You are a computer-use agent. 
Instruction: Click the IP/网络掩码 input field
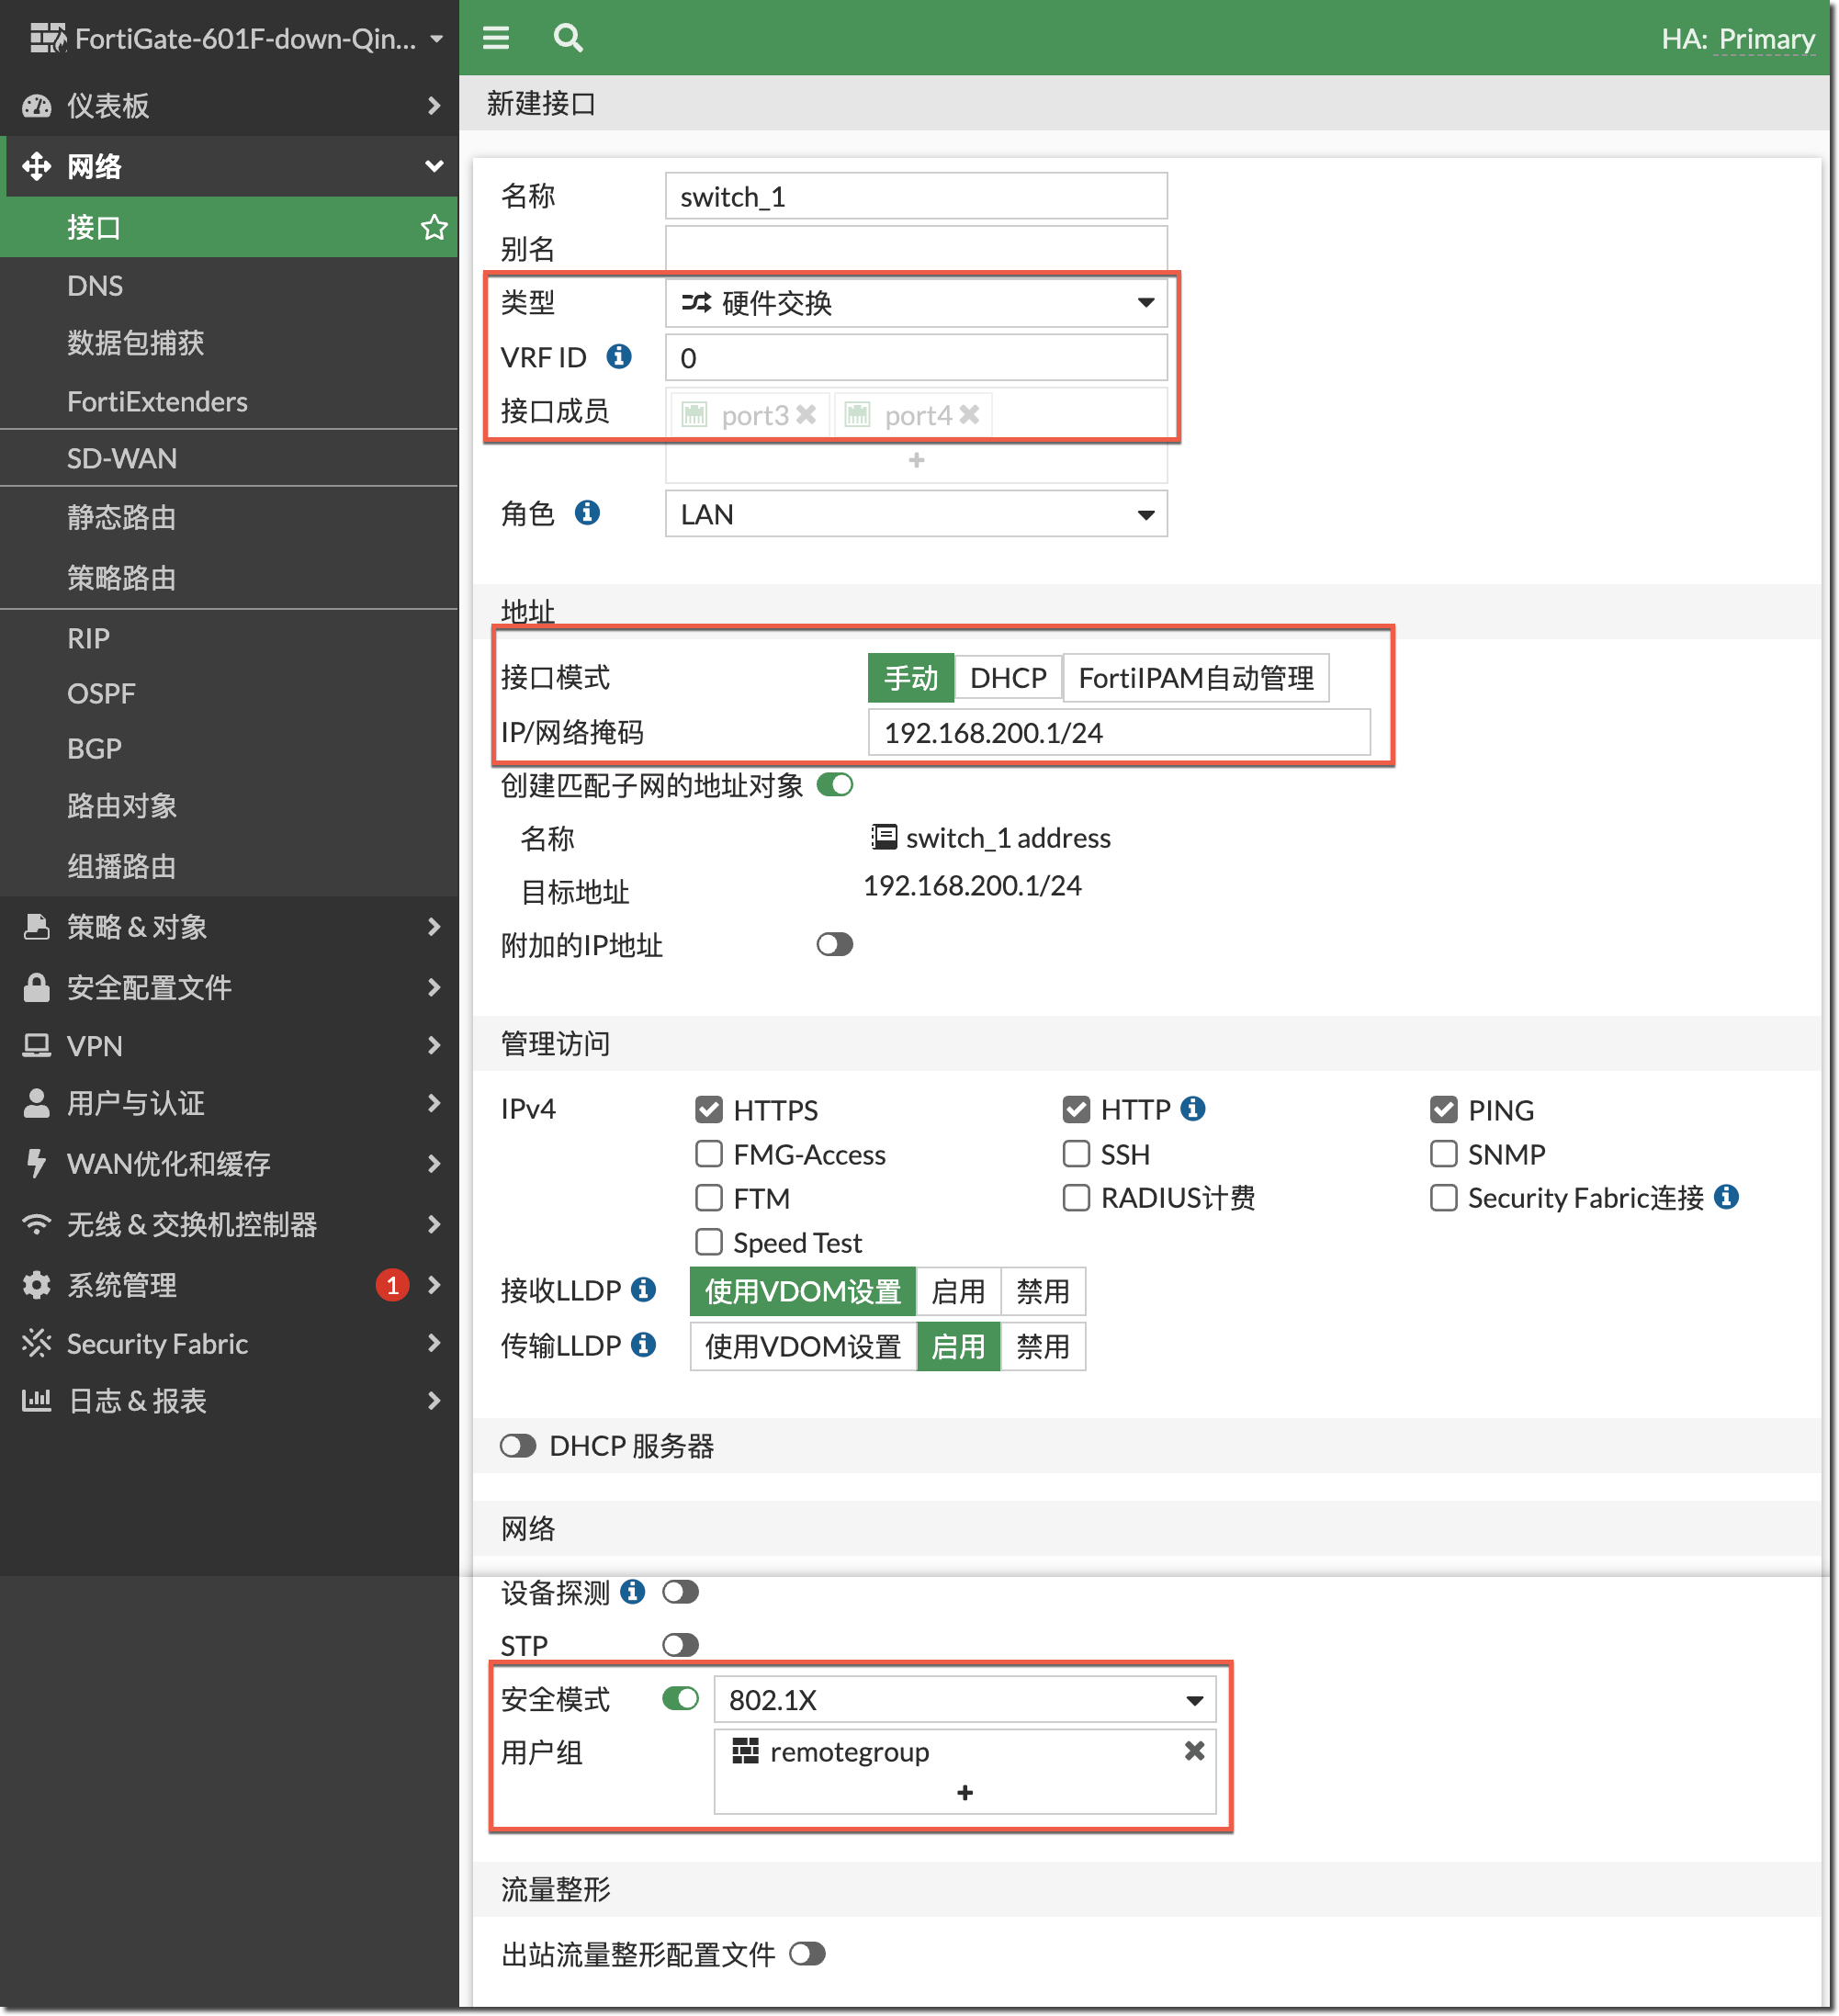coord(1118,733)
